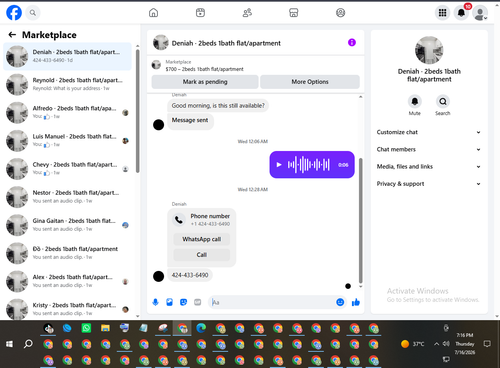Open the volume control in the tray
500x368 pixels.
(446, 344)
